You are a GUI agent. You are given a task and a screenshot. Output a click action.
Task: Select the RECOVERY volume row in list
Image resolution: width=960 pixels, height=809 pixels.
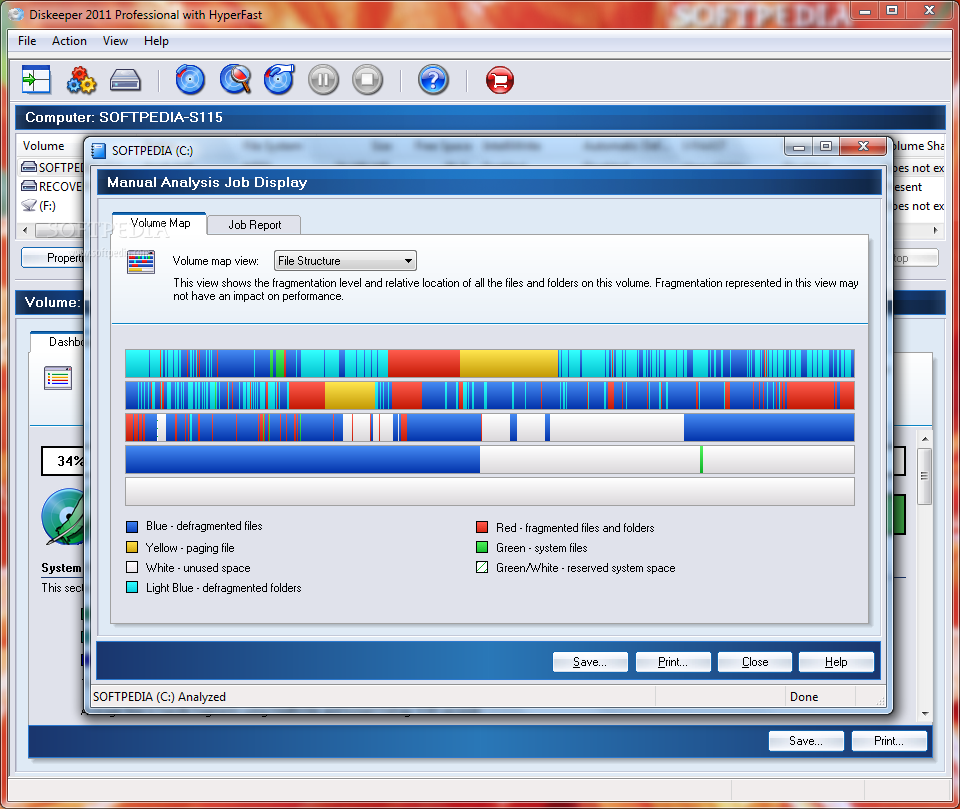coord(52,186)
